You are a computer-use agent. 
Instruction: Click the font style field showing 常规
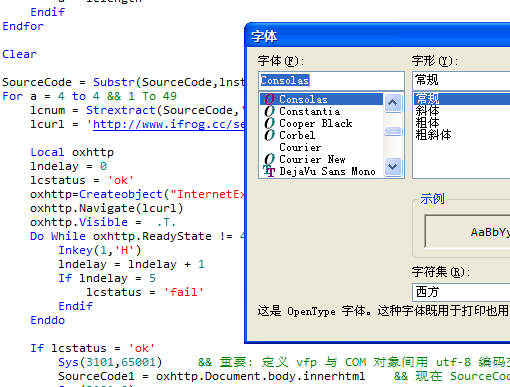pyautogui.click(x=461, y=81)
